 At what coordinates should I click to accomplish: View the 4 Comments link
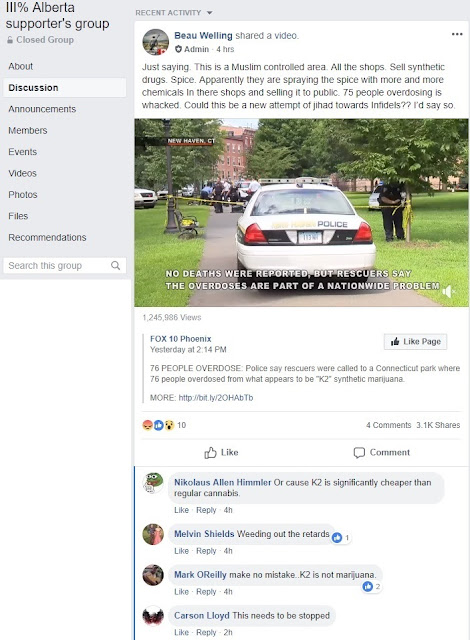point(388,425)
